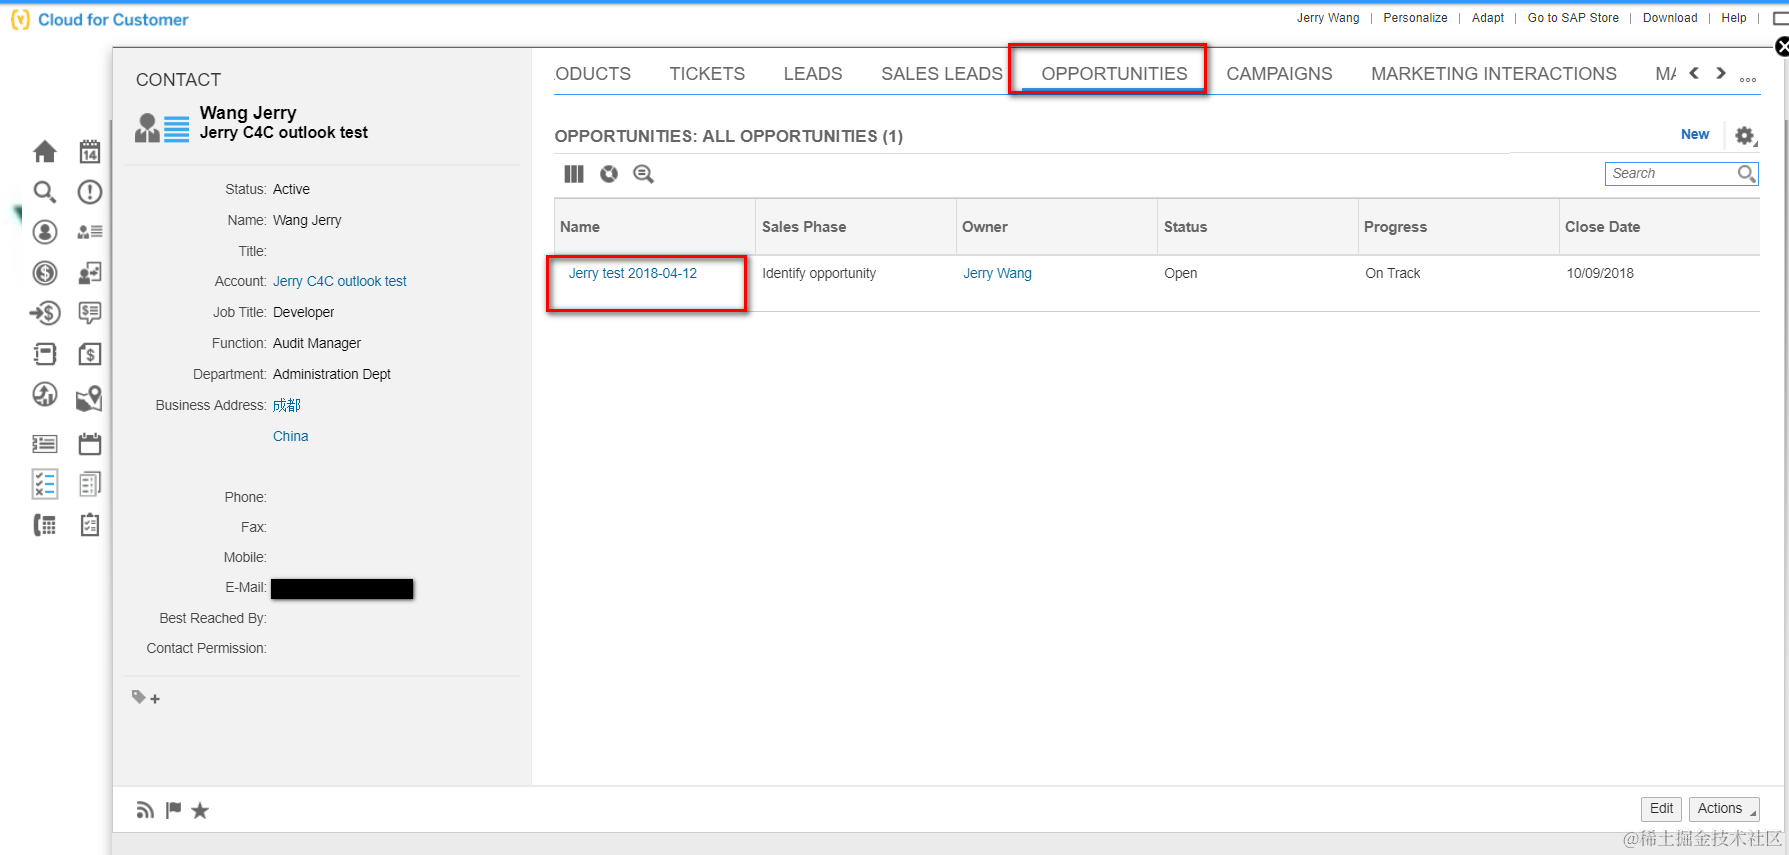Open the Jerry C4C outlook test account link
The width and height of the screenshot is (1789, 855).
(340, 281)
